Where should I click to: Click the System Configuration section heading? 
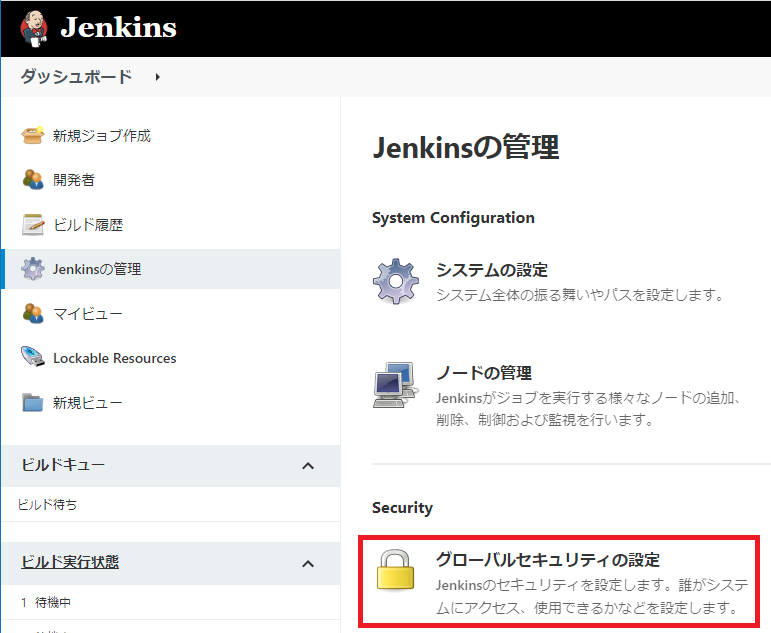click(453, 217)
